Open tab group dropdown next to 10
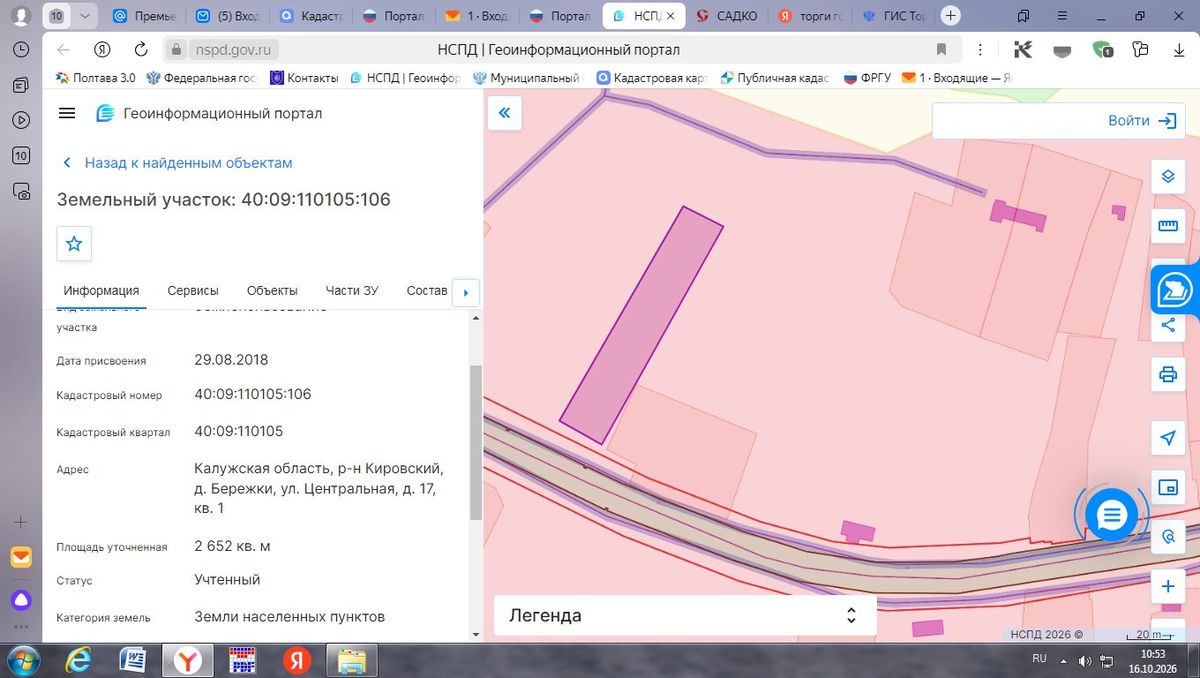The width and height of the screenshot is (1200, 678). pos(85,16)
